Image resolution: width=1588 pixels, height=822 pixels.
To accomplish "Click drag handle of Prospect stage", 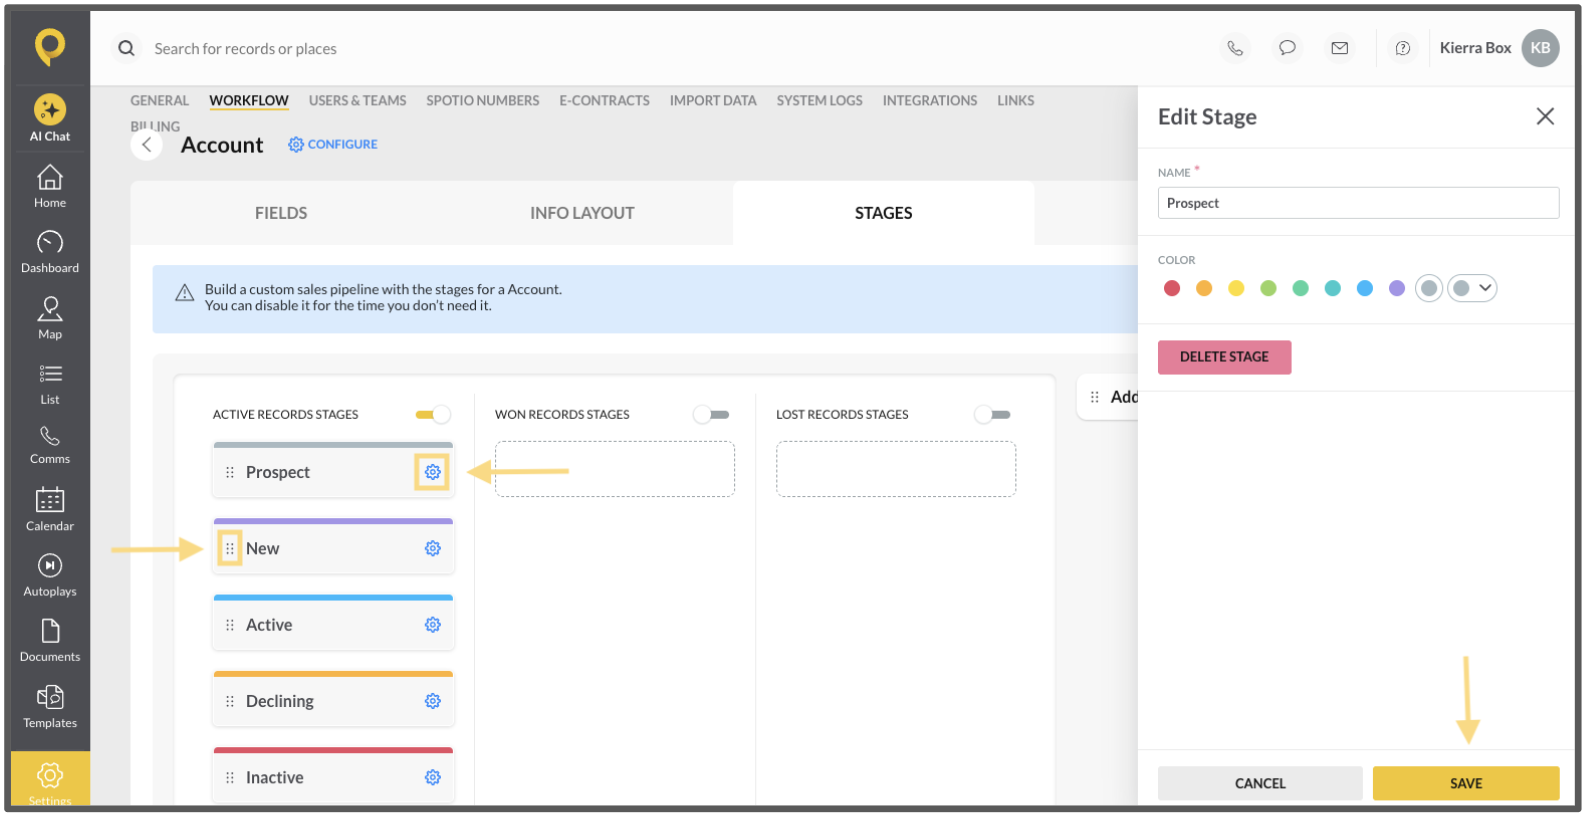I will (x=230, y=473).
